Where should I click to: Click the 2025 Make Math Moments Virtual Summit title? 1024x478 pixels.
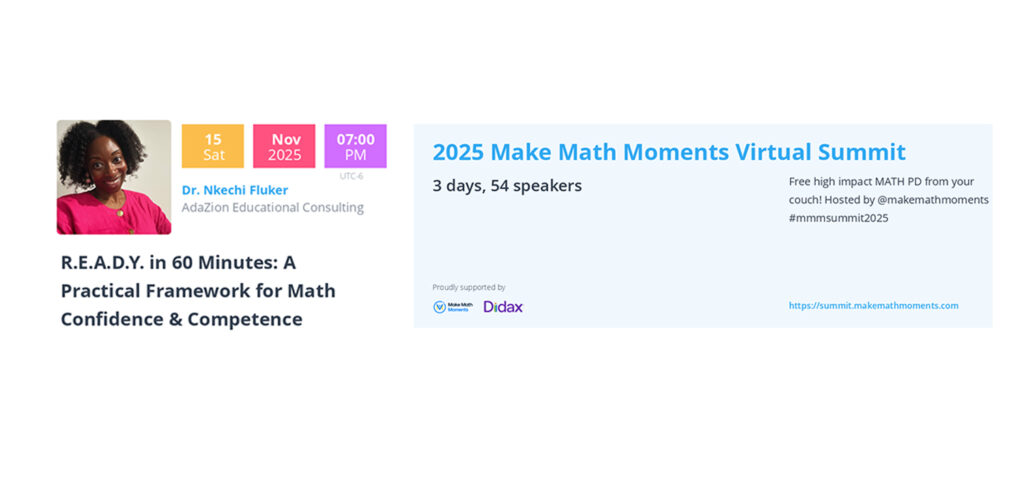tap(669, 152)
